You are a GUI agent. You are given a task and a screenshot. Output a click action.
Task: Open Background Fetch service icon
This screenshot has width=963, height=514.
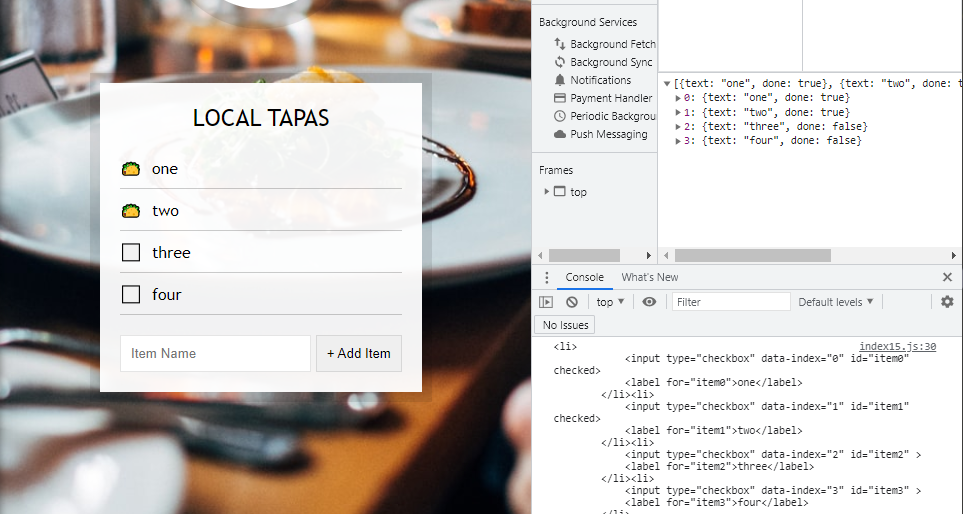[559, 44]
